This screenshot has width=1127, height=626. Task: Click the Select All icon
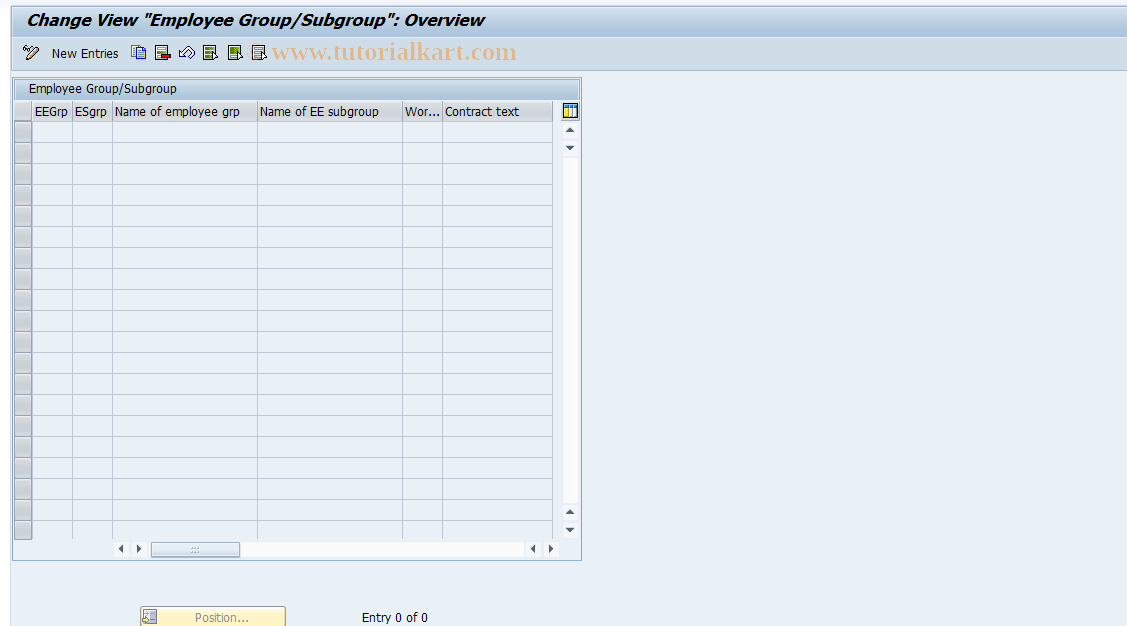(211, 52)
